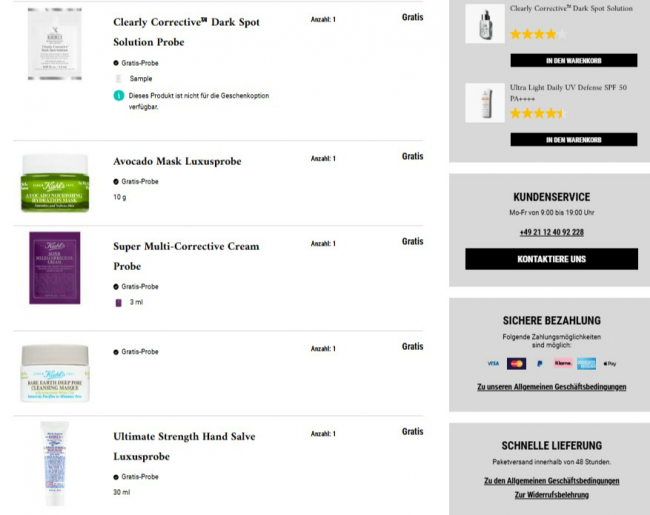
Task: Click the PayPal payment icon
Action: pyautogui.click(x=539, y=364)
